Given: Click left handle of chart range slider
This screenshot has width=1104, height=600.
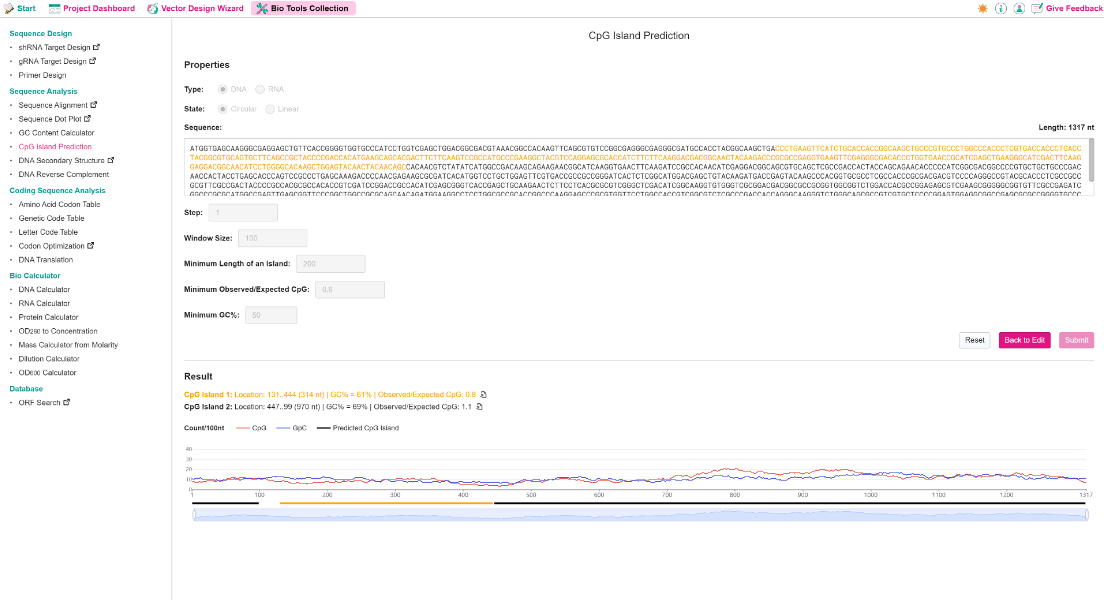Looking at the screenshot, I should [194, 515].
